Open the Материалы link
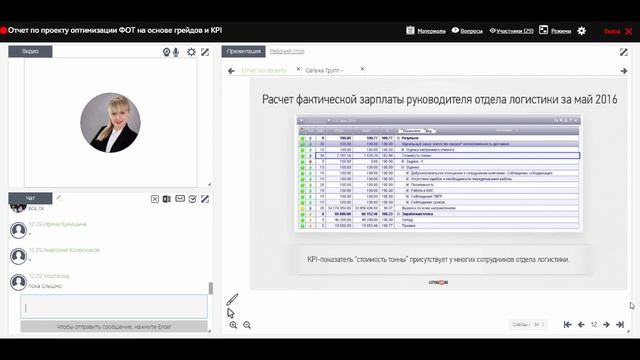 point(431,31)
